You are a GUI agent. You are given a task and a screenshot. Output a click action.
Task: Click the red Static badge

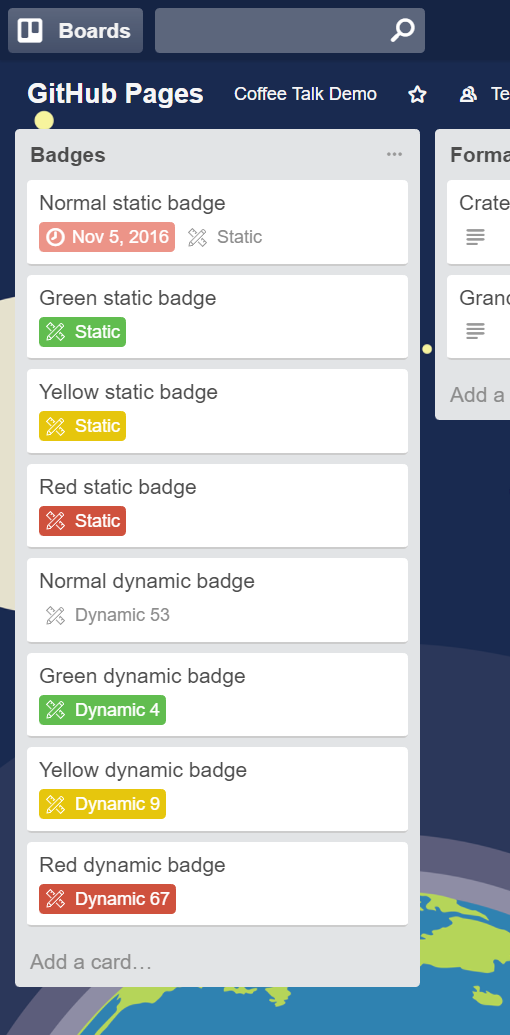click(x=82, y=521)
